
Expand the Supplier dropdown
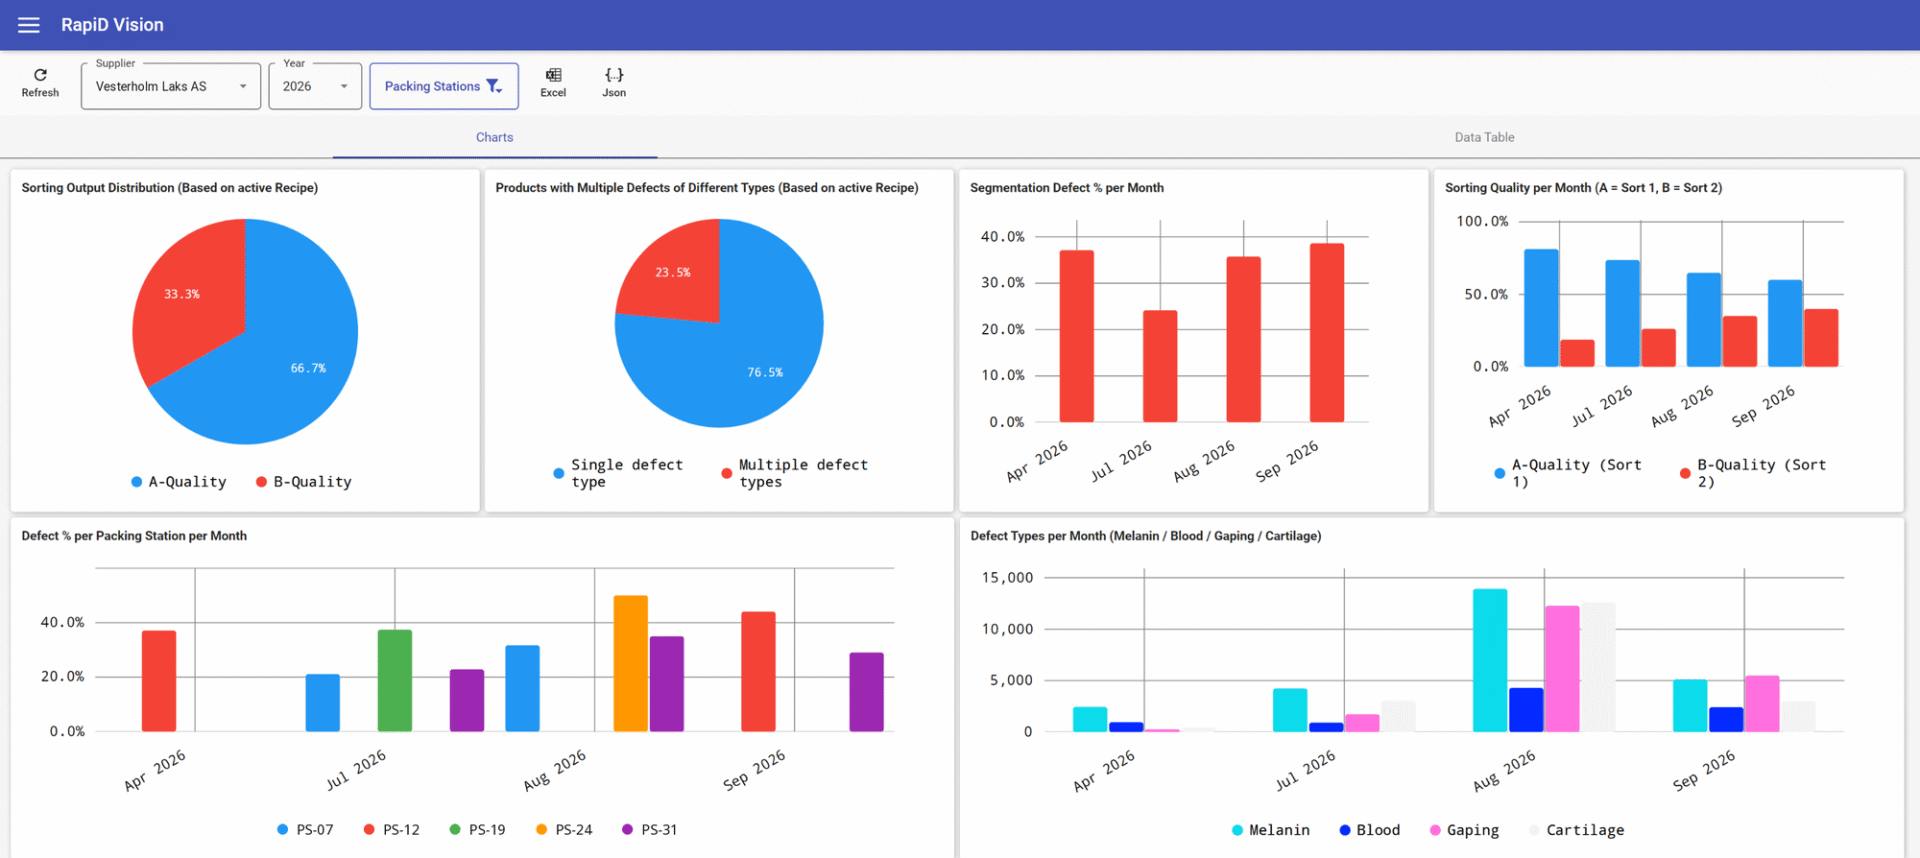click(x=171, y=86)
